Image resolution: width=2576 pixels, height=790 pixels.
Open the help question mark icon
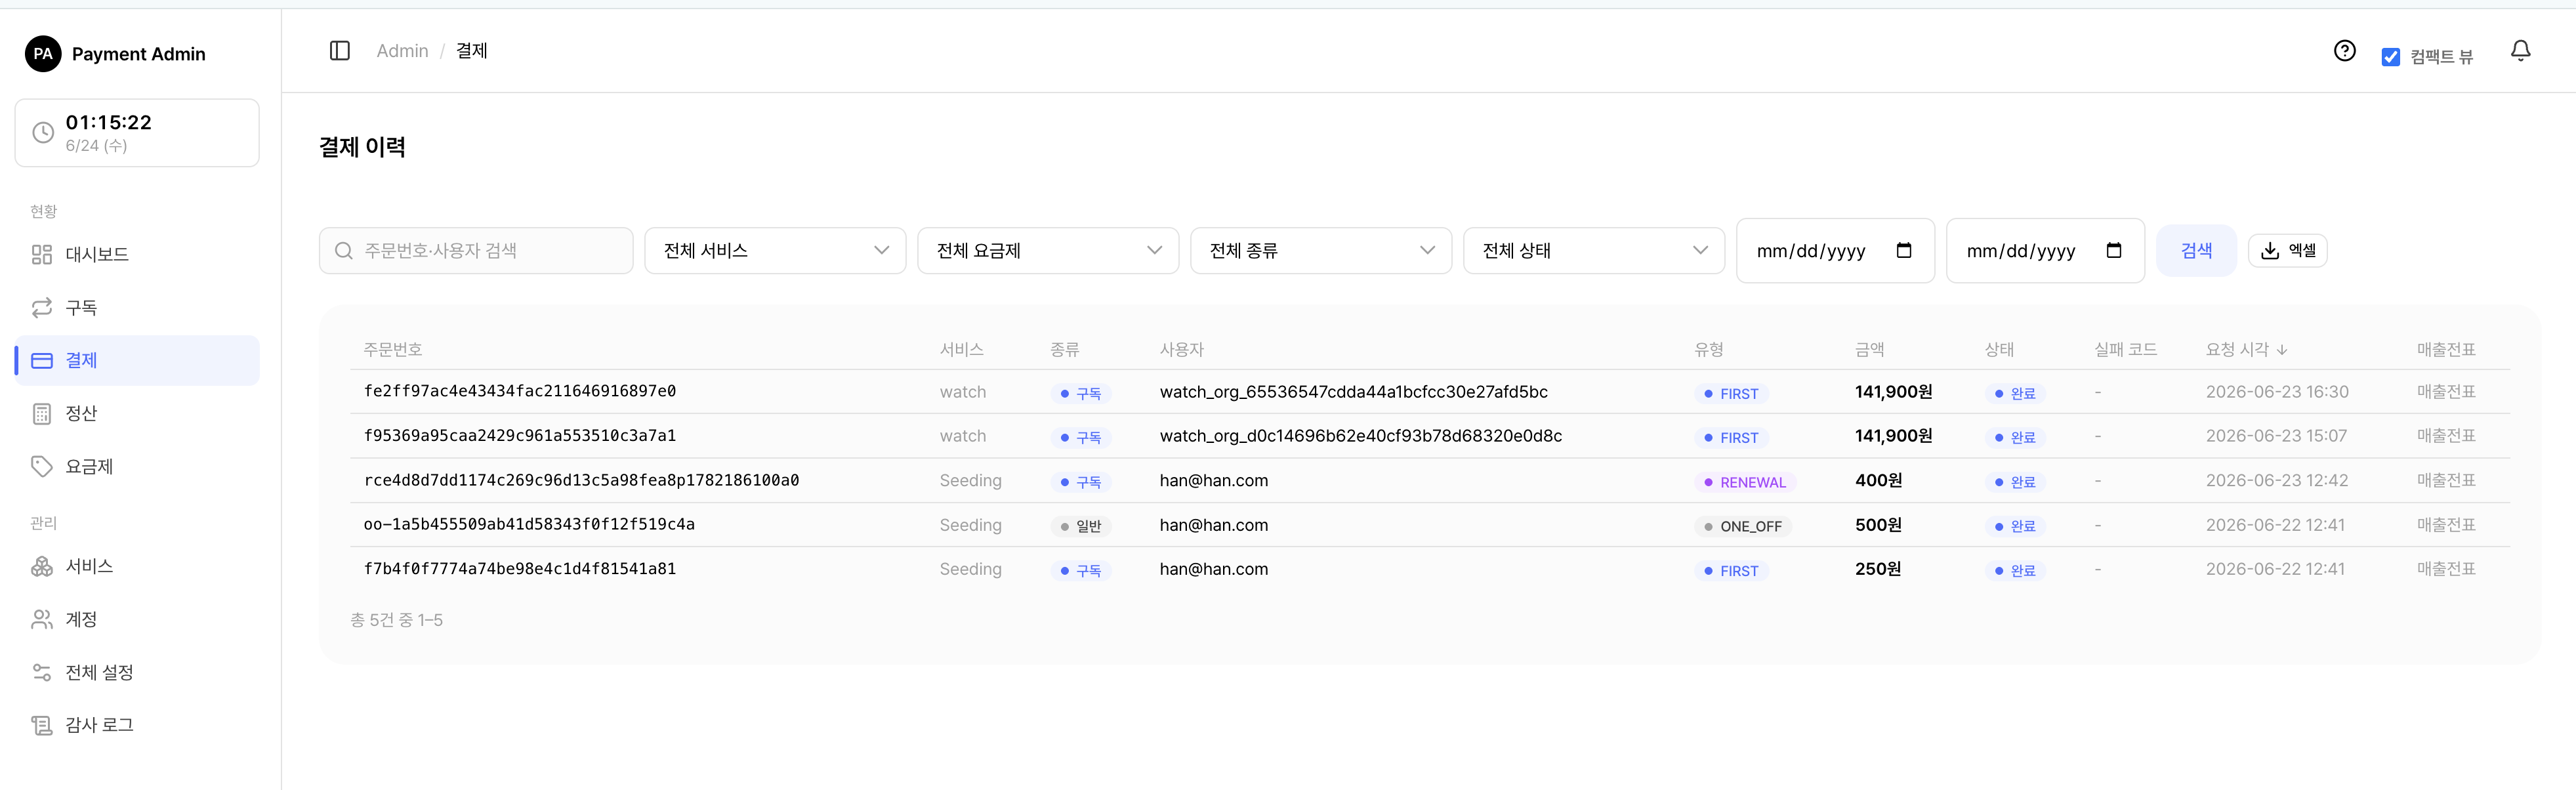[x=2344, y=51]
